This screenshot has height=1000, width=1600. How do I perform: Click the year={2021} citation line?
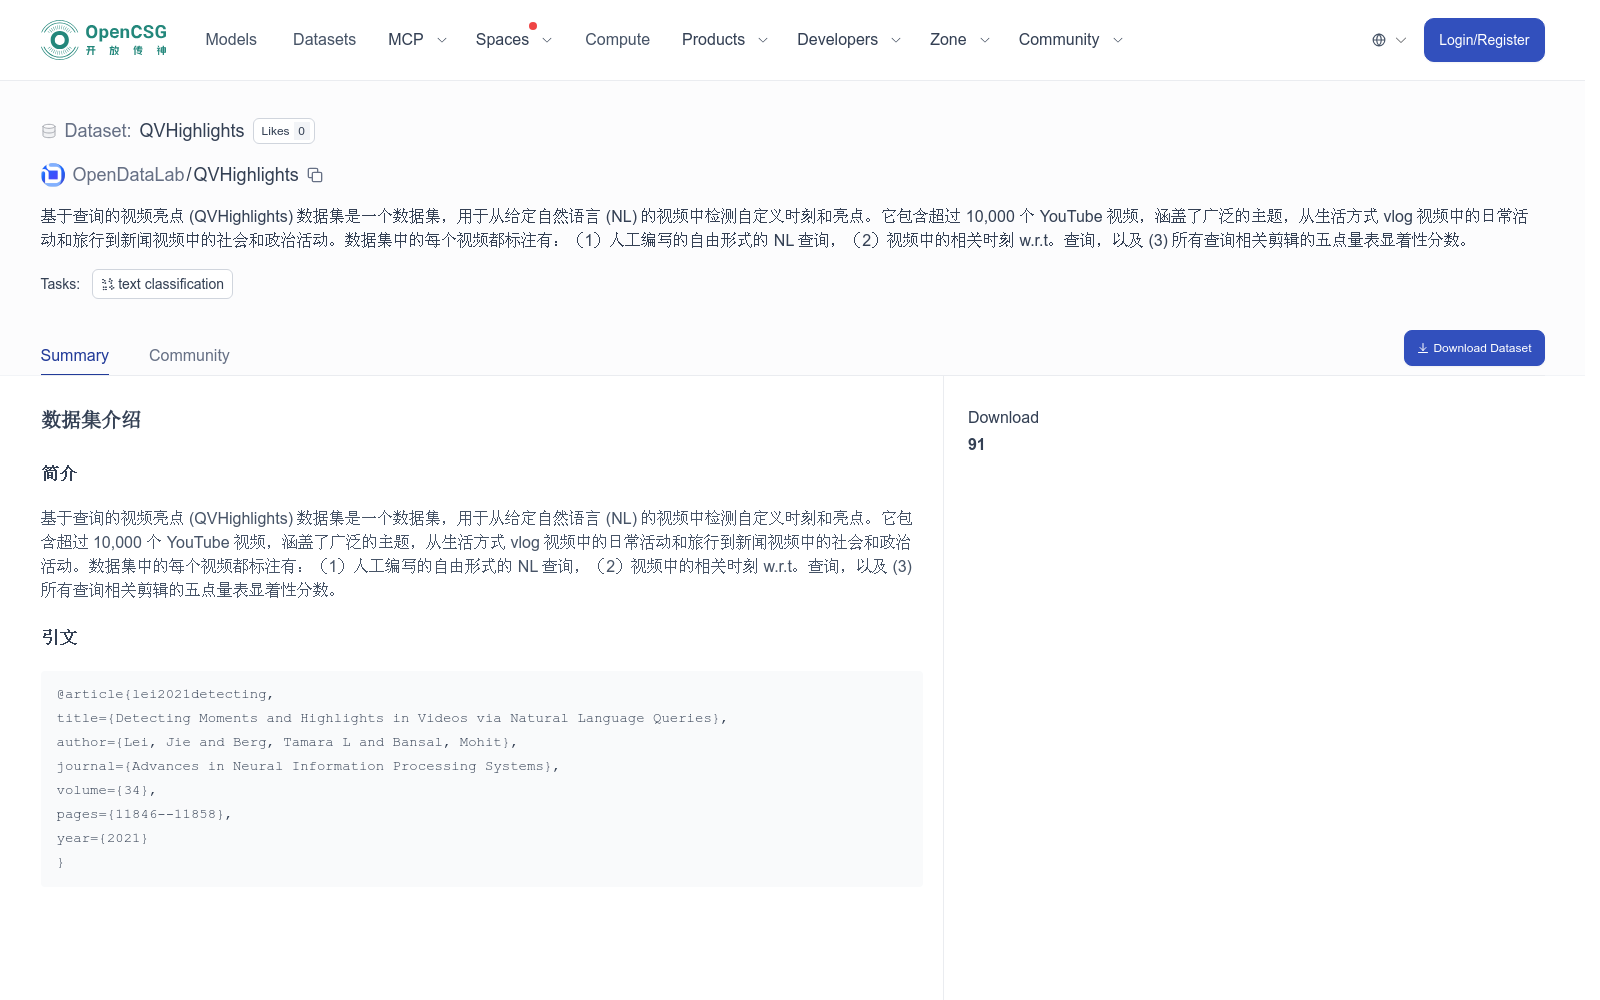(102, 838)
